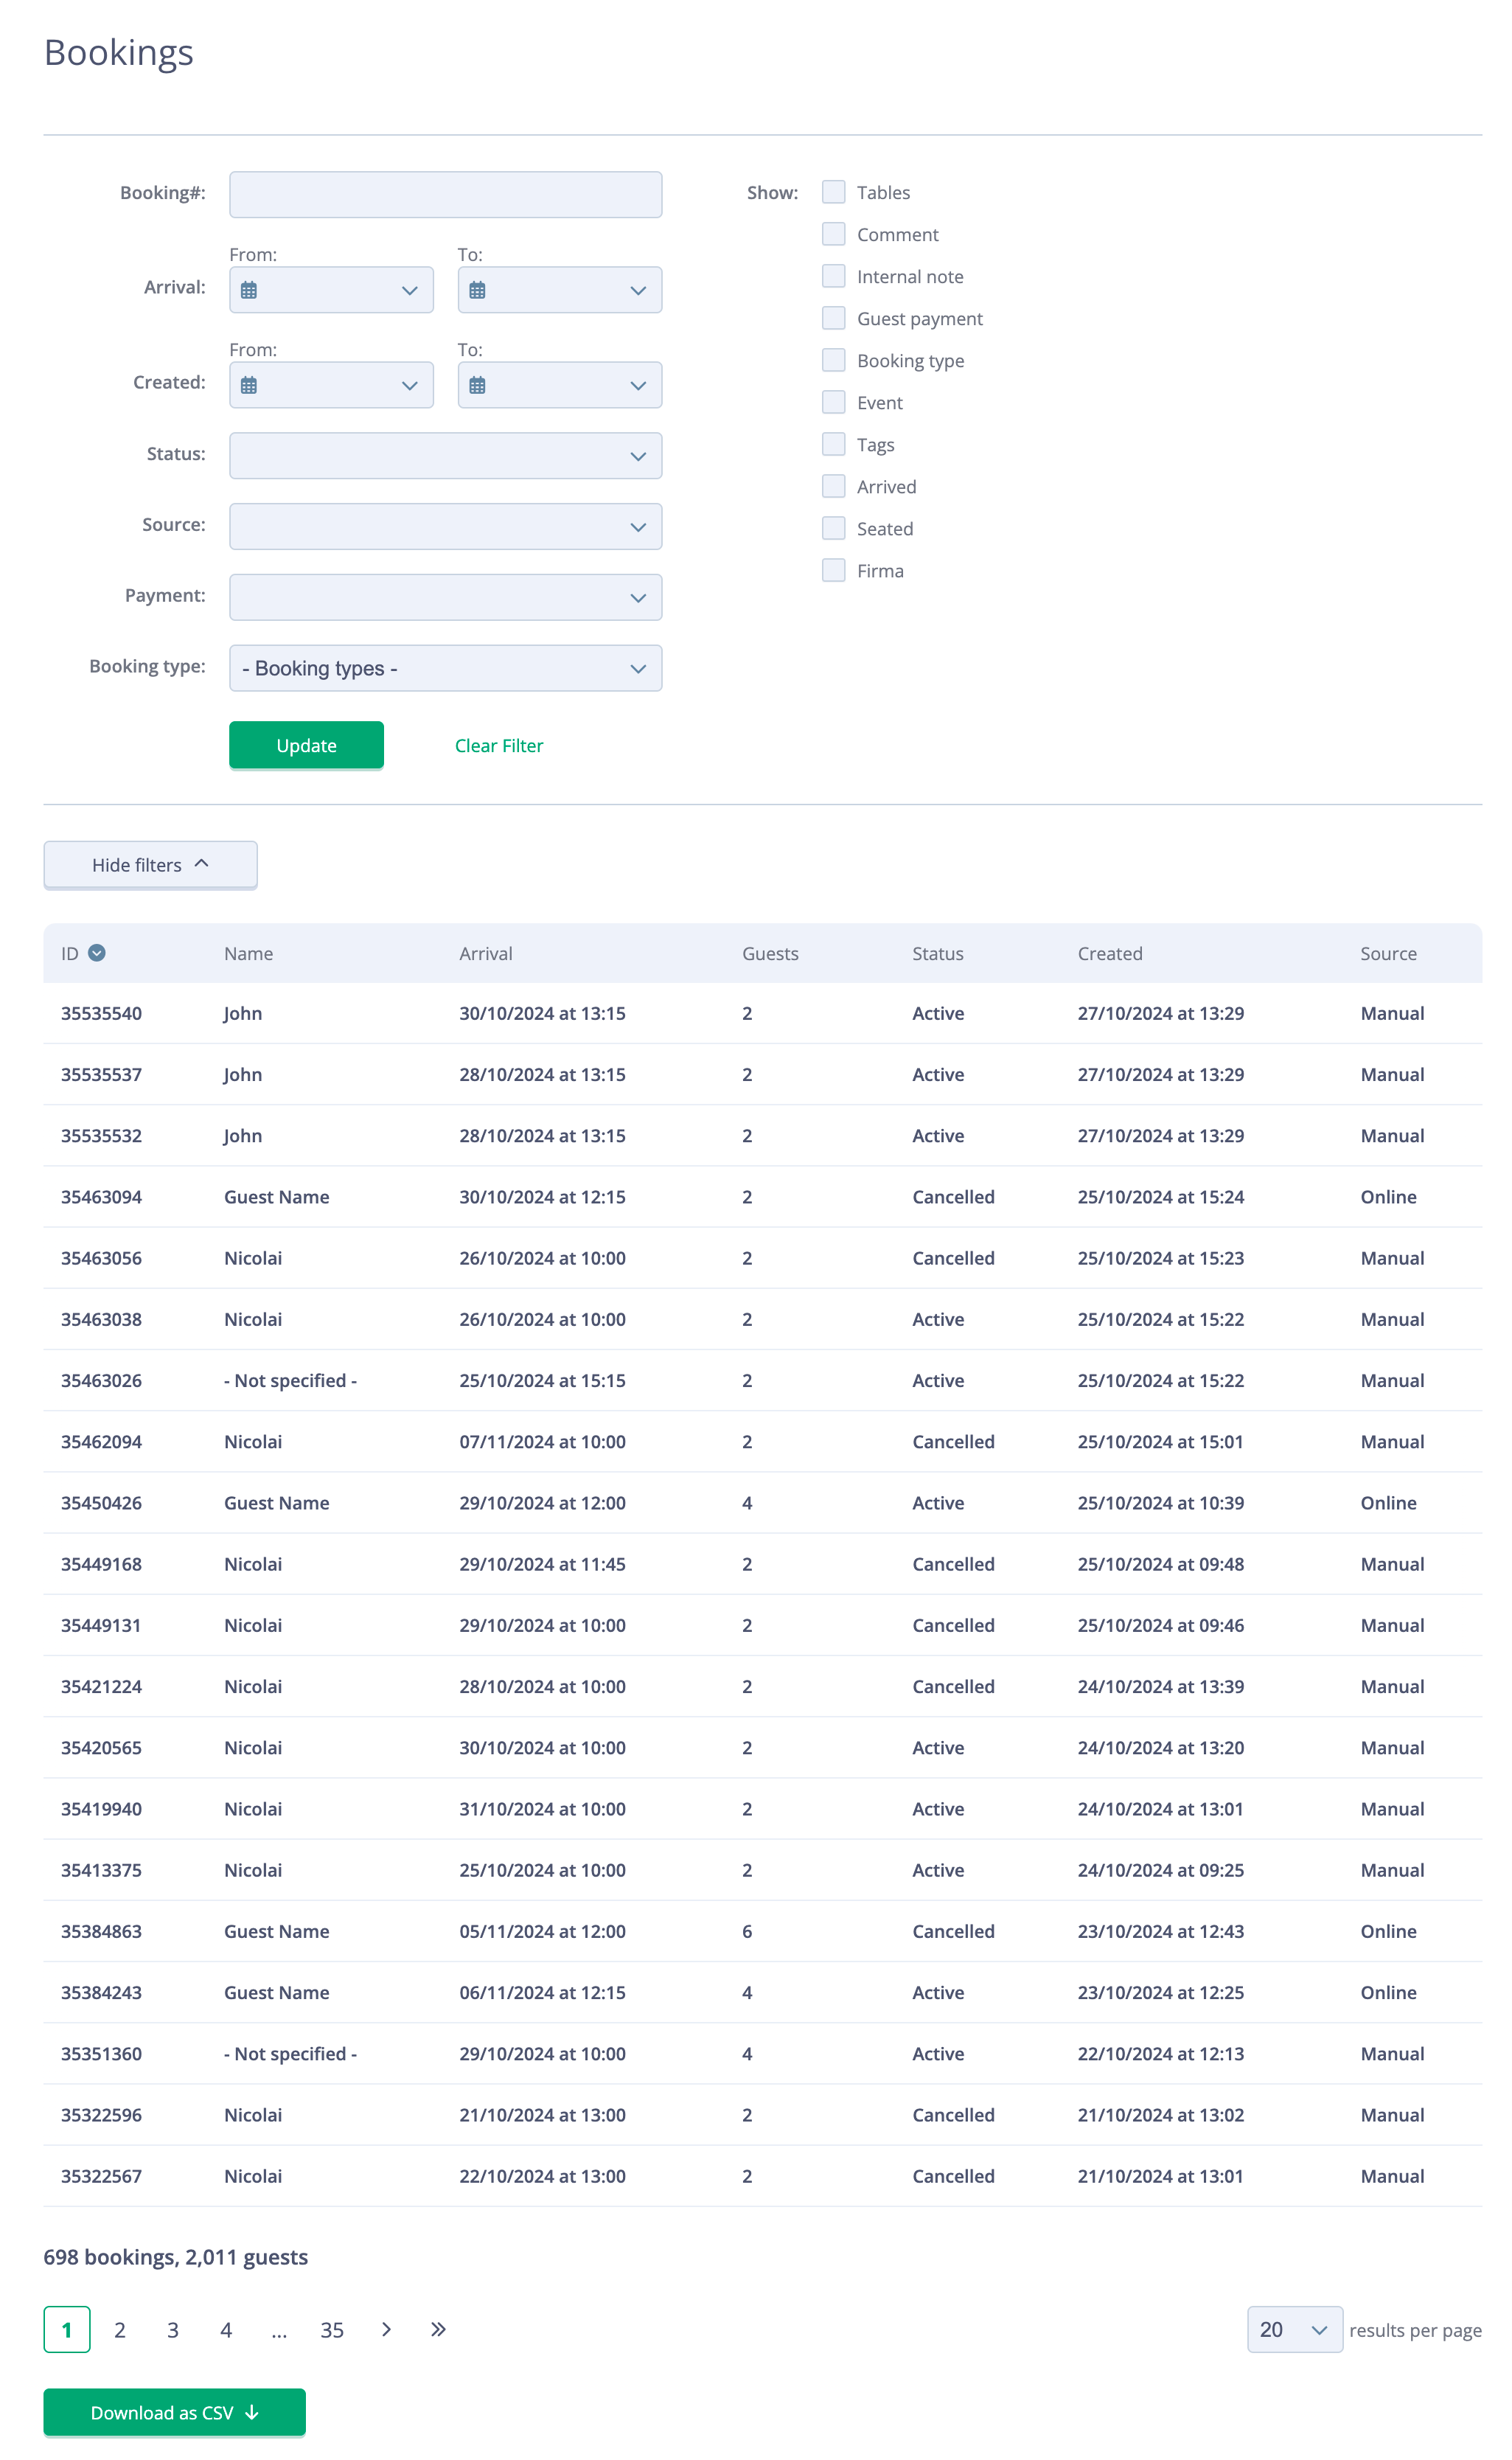Screen dimensions: 1512x2460
Task: Enable the Arrived checkbox
Action: coord(833,486)
